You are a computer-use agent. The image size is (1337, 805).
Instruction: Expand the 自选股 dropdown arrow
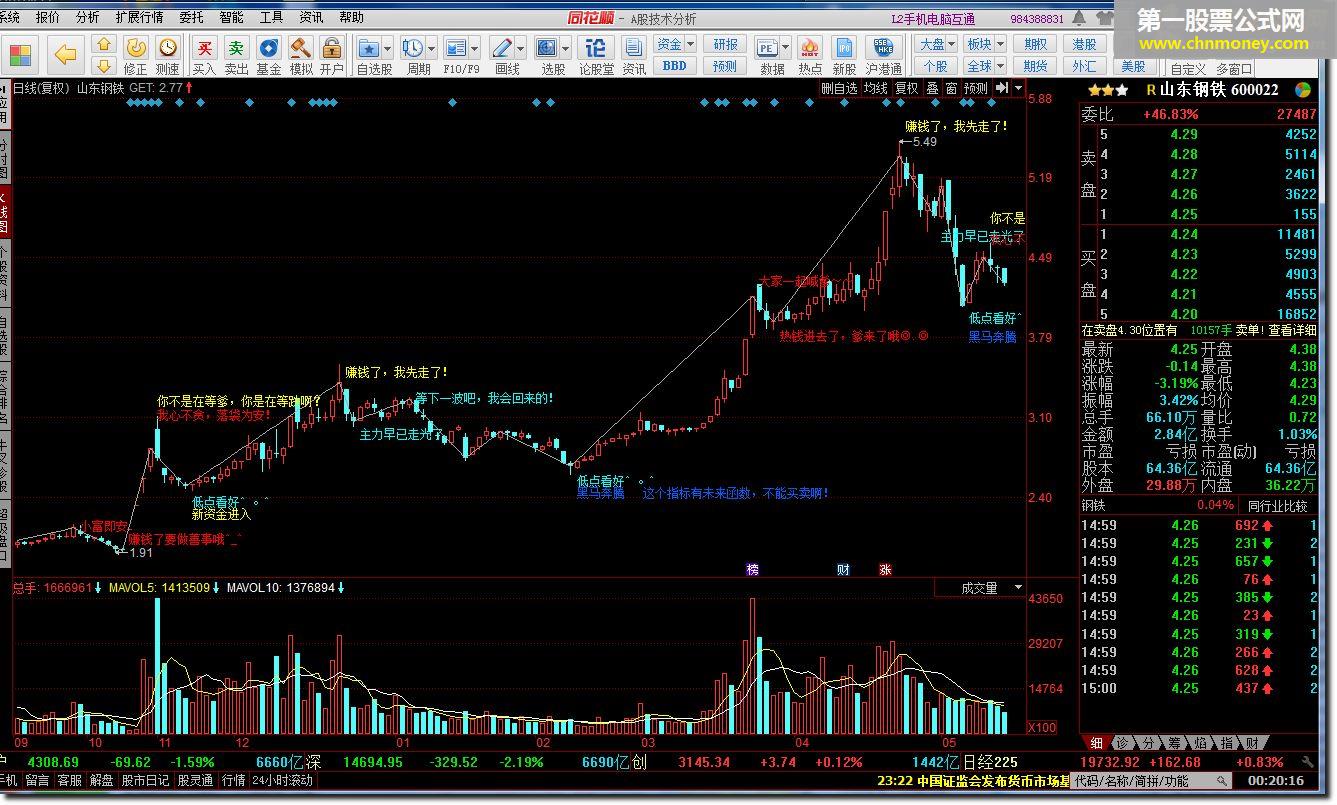pyautogui.click(x=388, y=49)
